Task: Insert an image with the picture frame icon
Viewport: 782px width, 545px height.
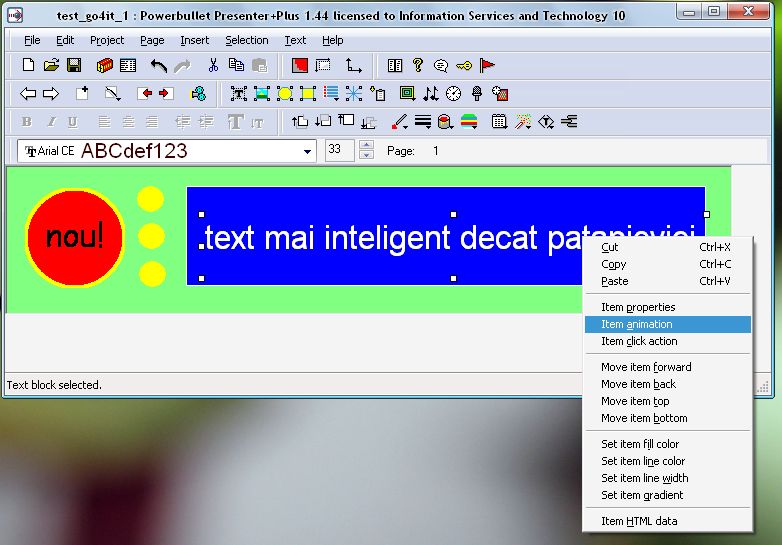Action: [262, 93]
